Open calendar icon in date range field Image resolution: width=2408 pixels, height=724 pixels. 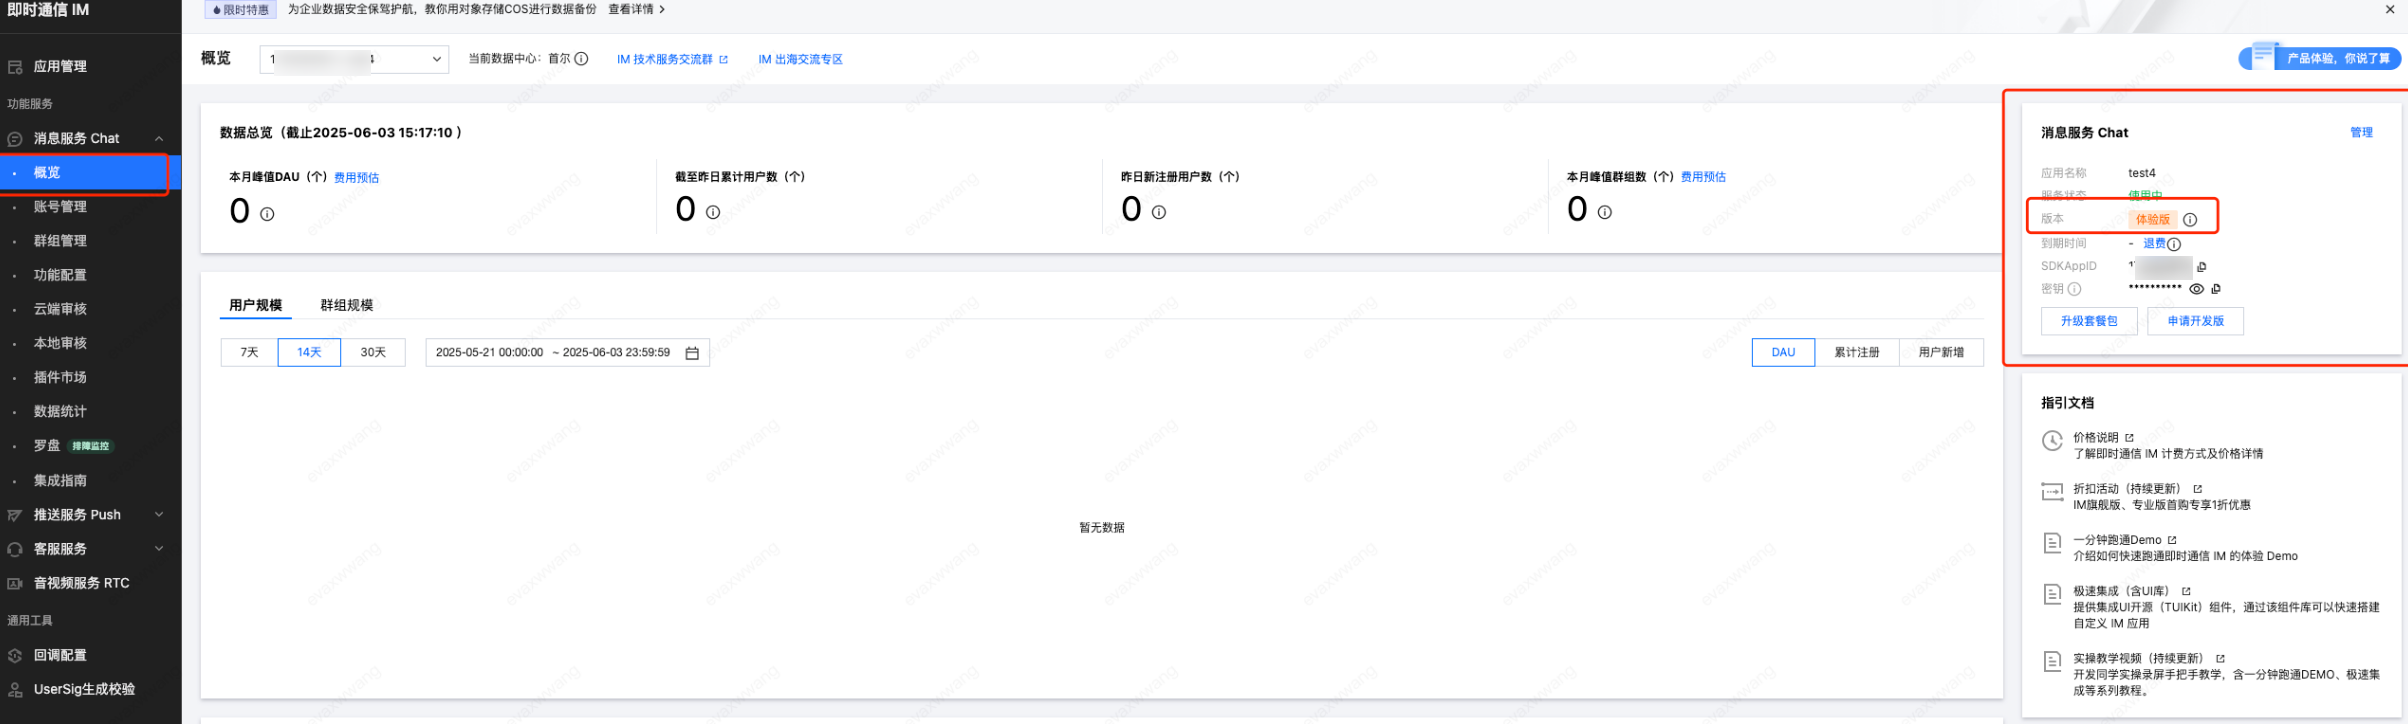[x=692, y=353]
